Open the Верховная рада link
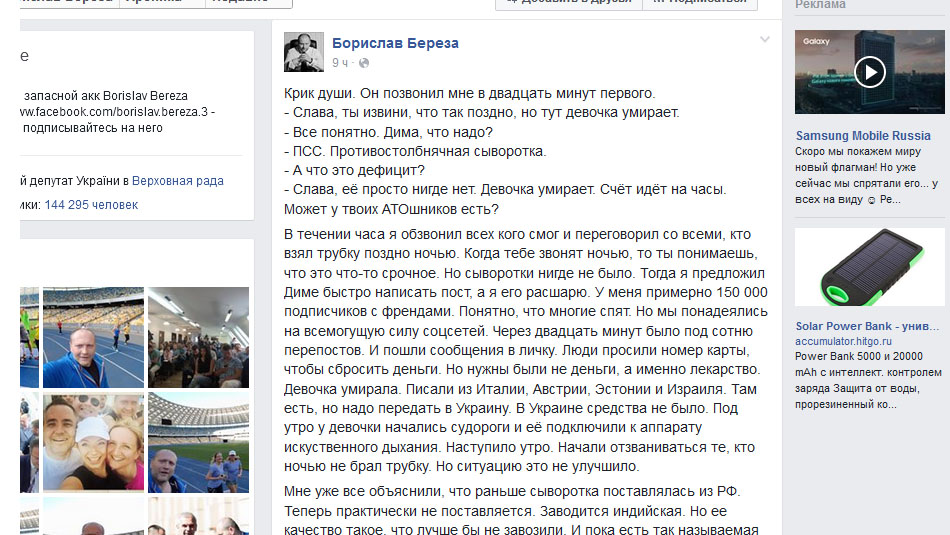Screen dimensions: 950x535 [178, 181]
